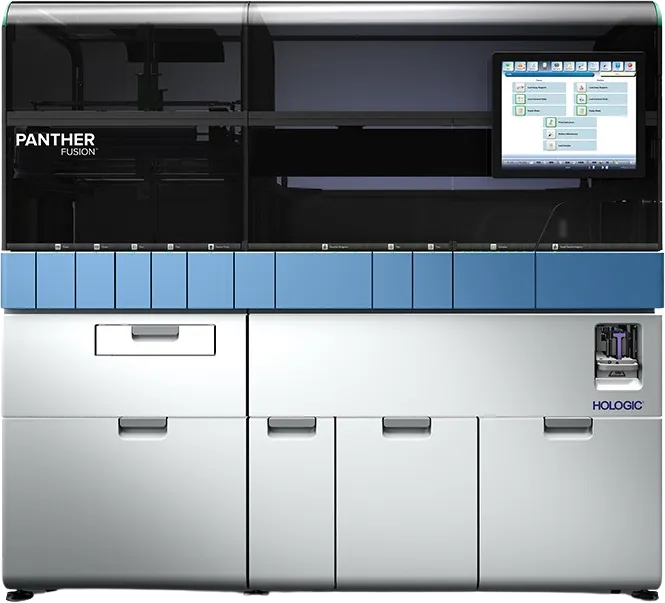Image resolution: width=665 pixels, height=603 pixels.
Task: Click the blue progress bar under touchscreen toolbar
Action: [550, 75]
